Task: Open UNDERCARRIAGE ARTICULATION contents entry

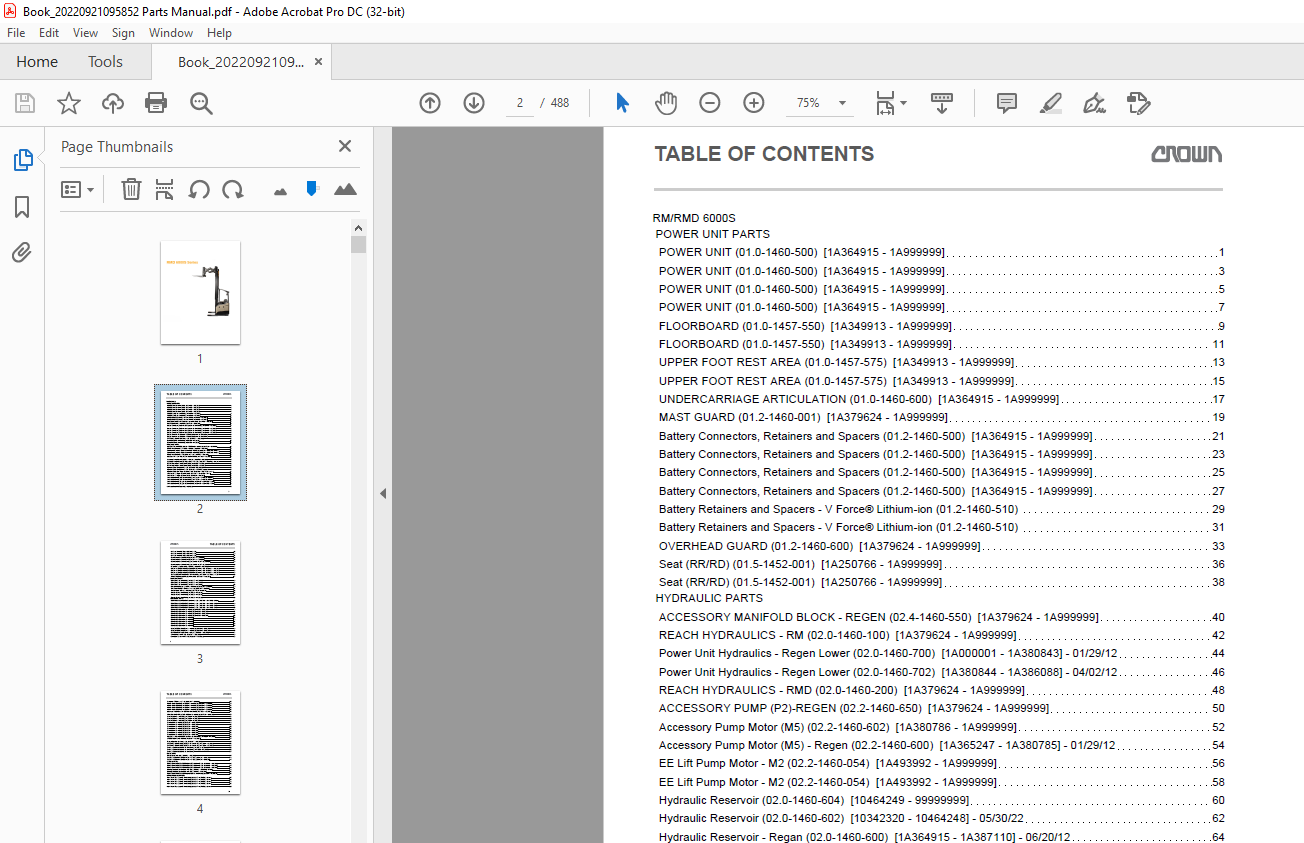Action: pyautogui.click(x=941, y=399)
